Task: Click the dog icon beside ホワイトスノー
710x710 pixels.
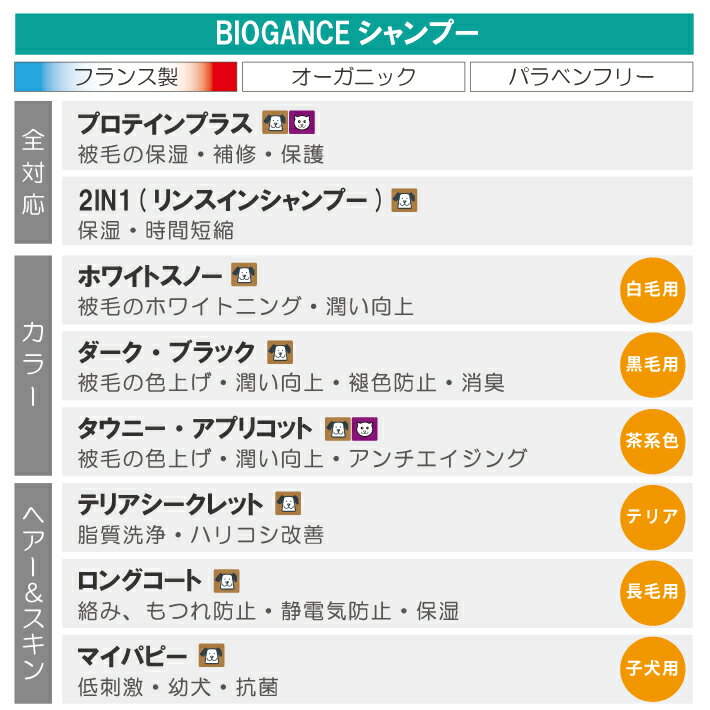Action: pyautogui.click(x=244, y=275)
